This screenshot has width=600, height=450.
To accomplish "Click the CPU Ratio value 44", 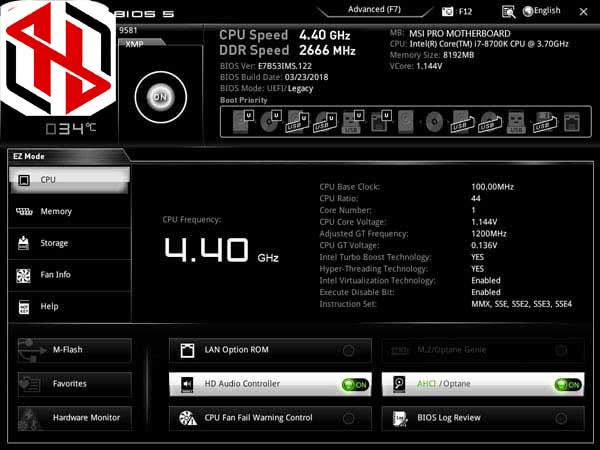I will [x=476, y=198].
